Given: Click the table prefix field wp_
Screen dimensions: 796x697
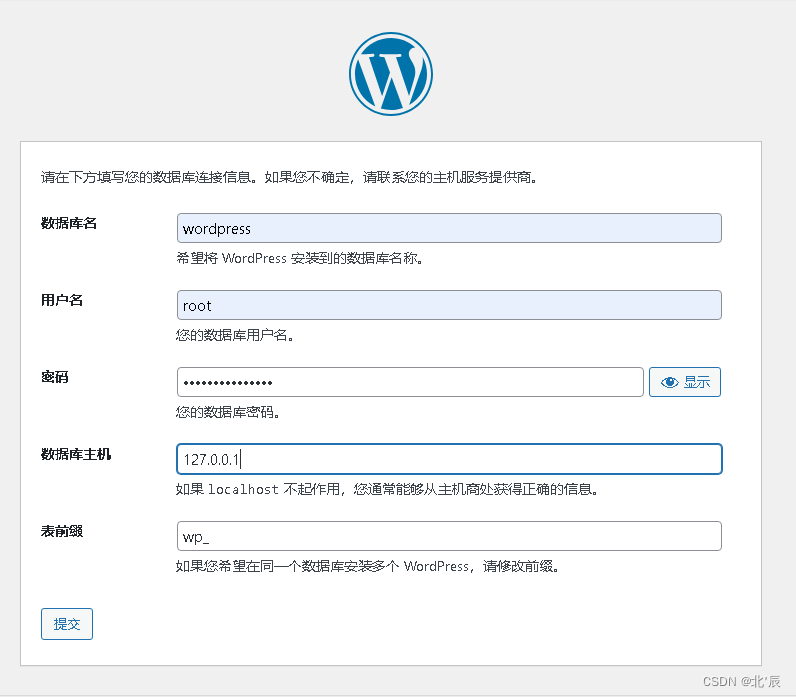Looking at the screenshot, I should click(x=449, y=536).
